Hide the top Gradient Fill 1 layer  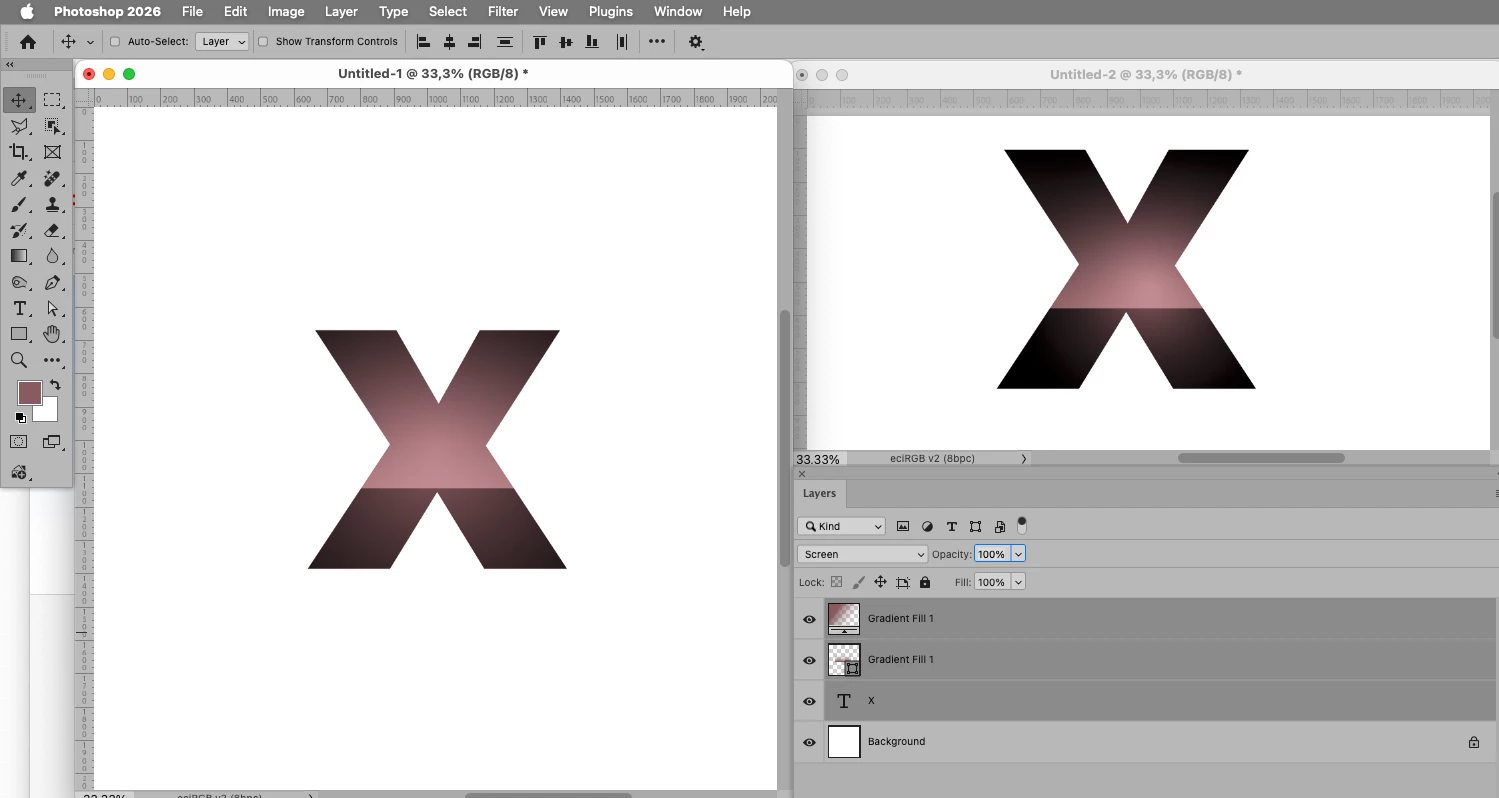coord(809,619)
